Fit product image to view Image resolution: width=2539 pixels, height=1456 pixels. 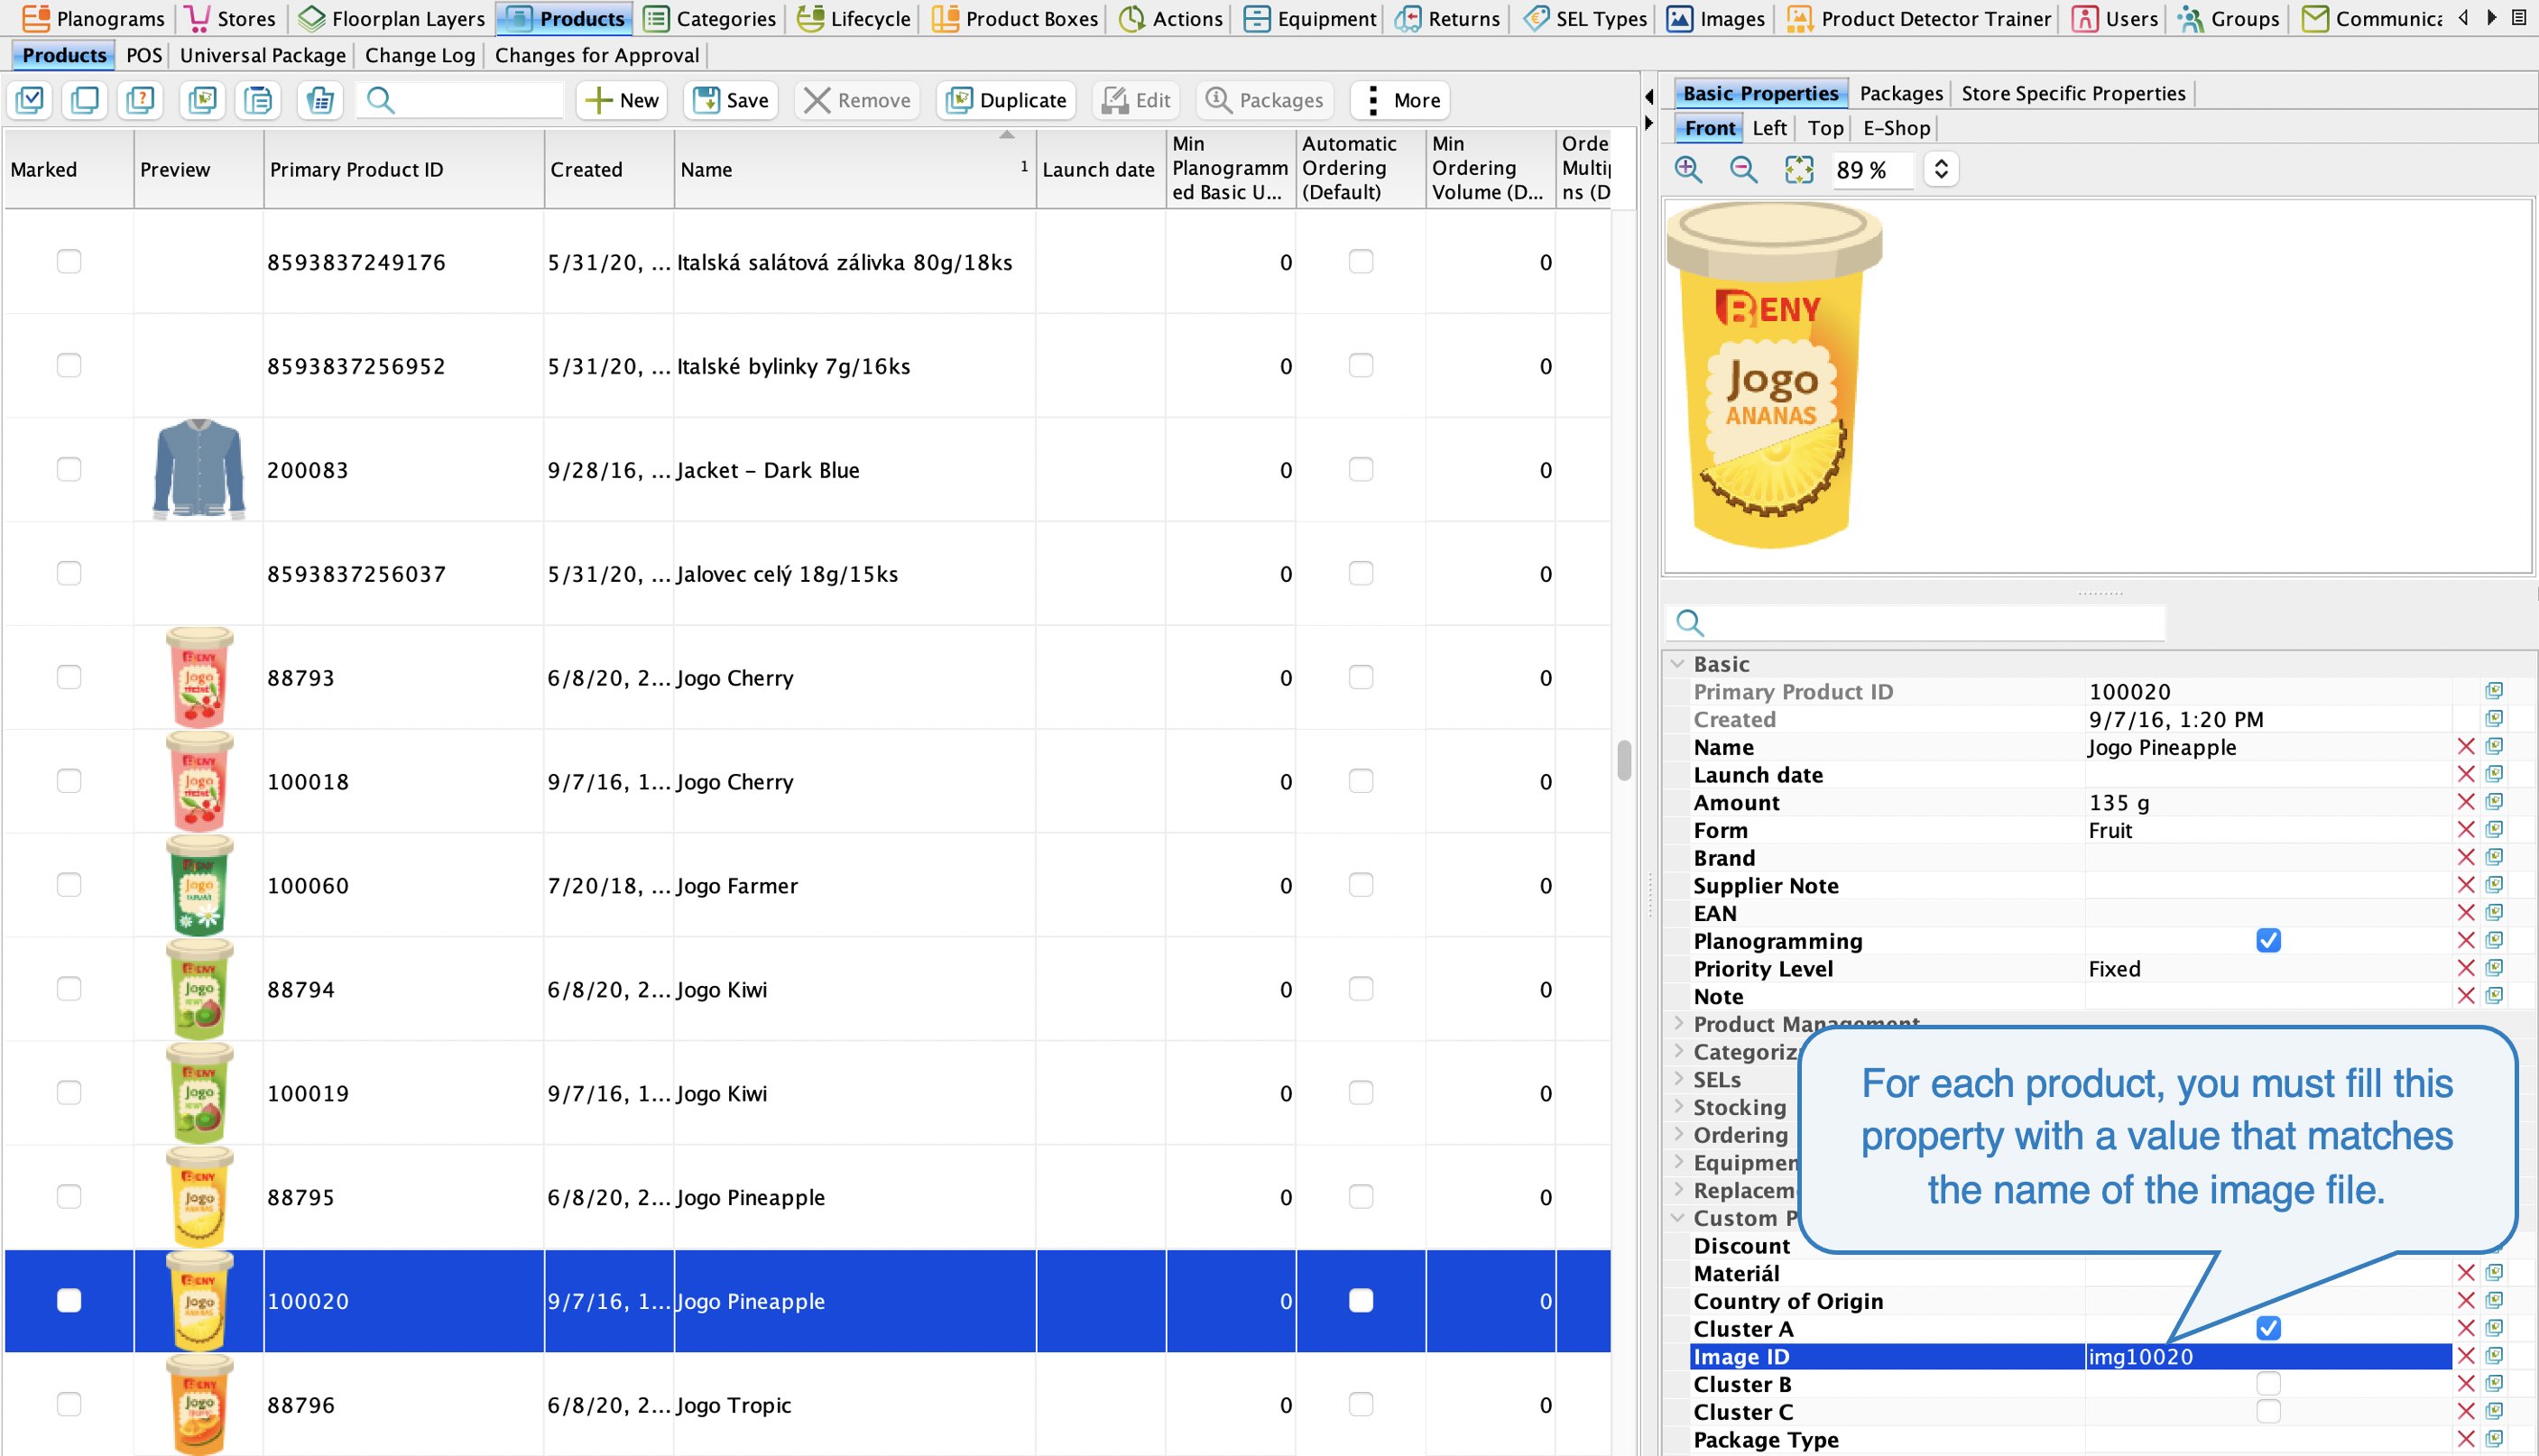(1798, 169)
